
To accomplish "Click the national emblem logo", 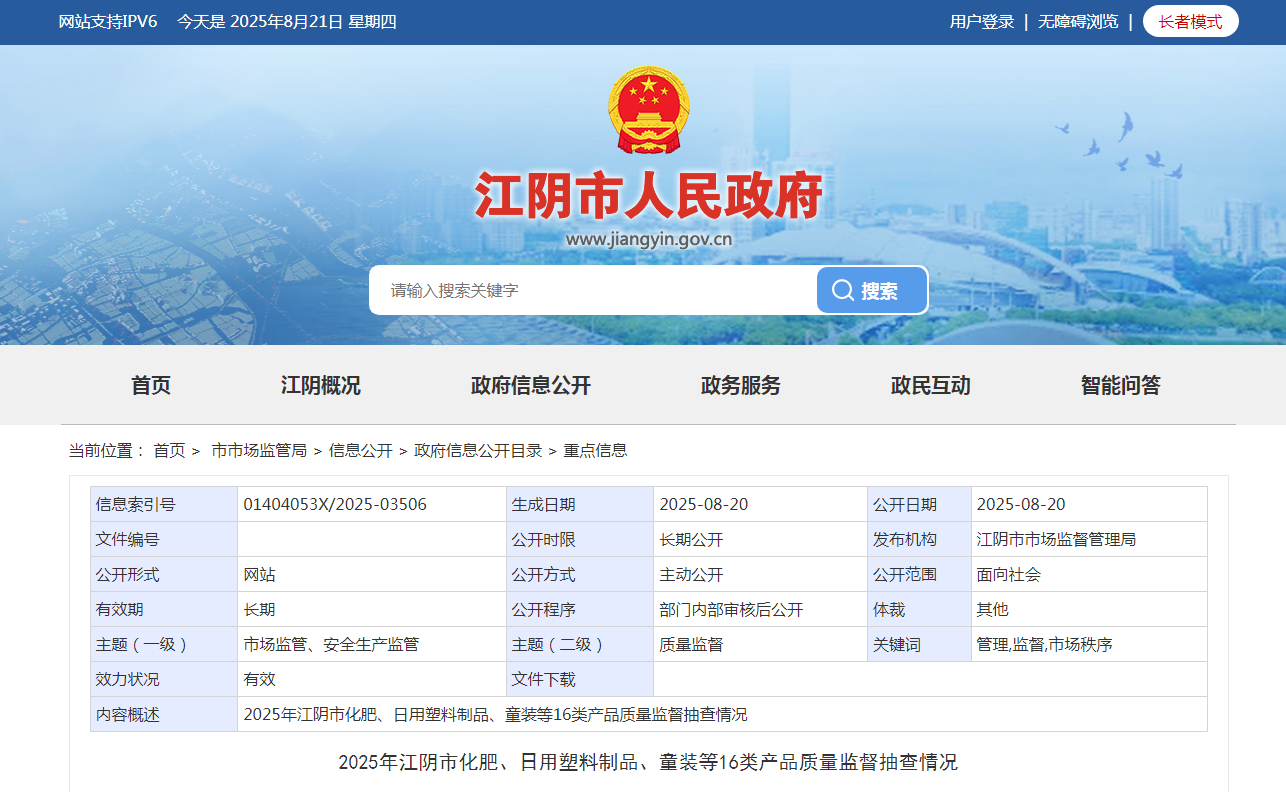I will (x=649, y=110).
